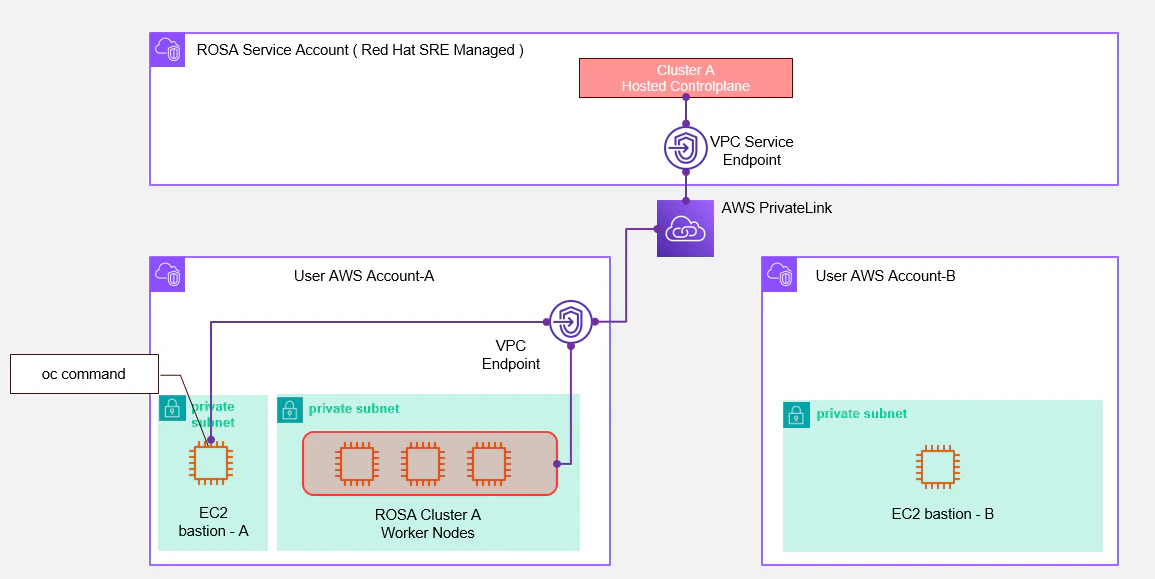Click the VPC Service Endpoint label

751,150
